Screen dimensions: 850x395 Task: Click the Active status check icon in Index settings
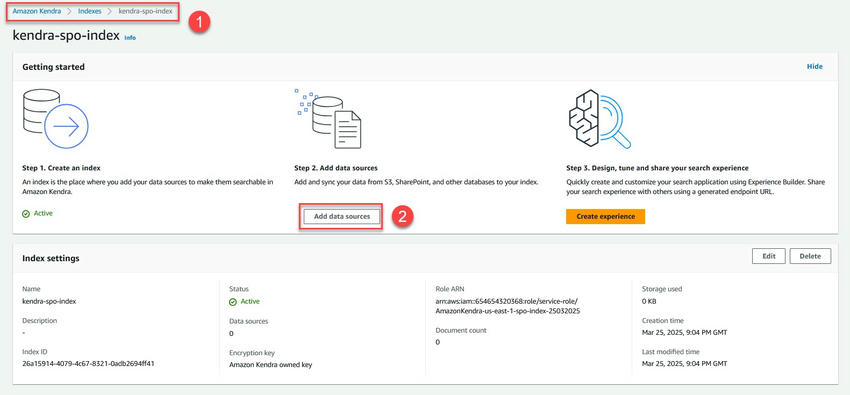[233, 302]
